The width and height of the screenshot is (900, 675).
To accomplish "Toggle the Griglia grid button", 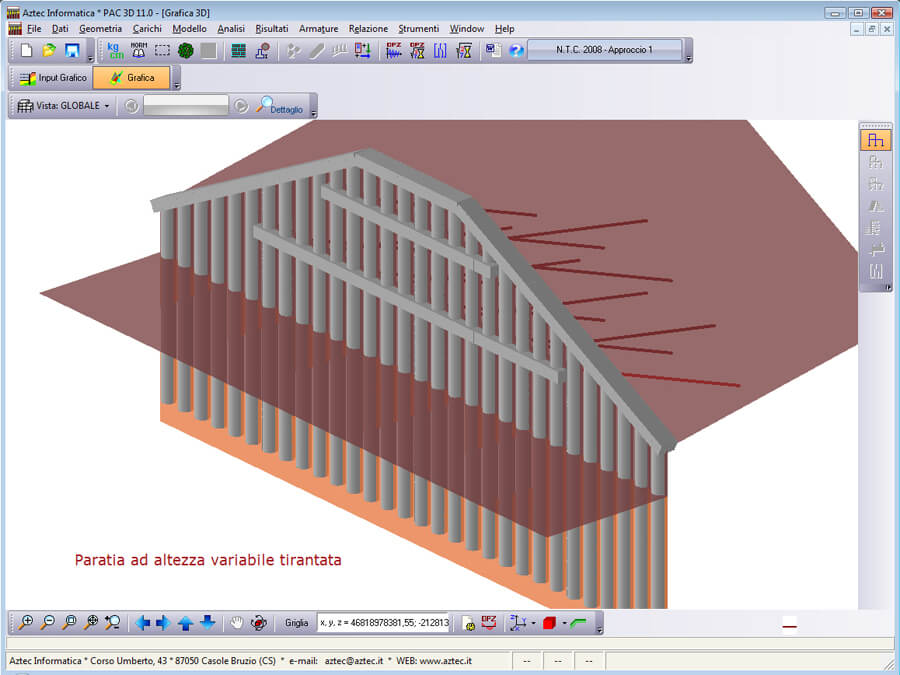I will click(x=297, y=622).
